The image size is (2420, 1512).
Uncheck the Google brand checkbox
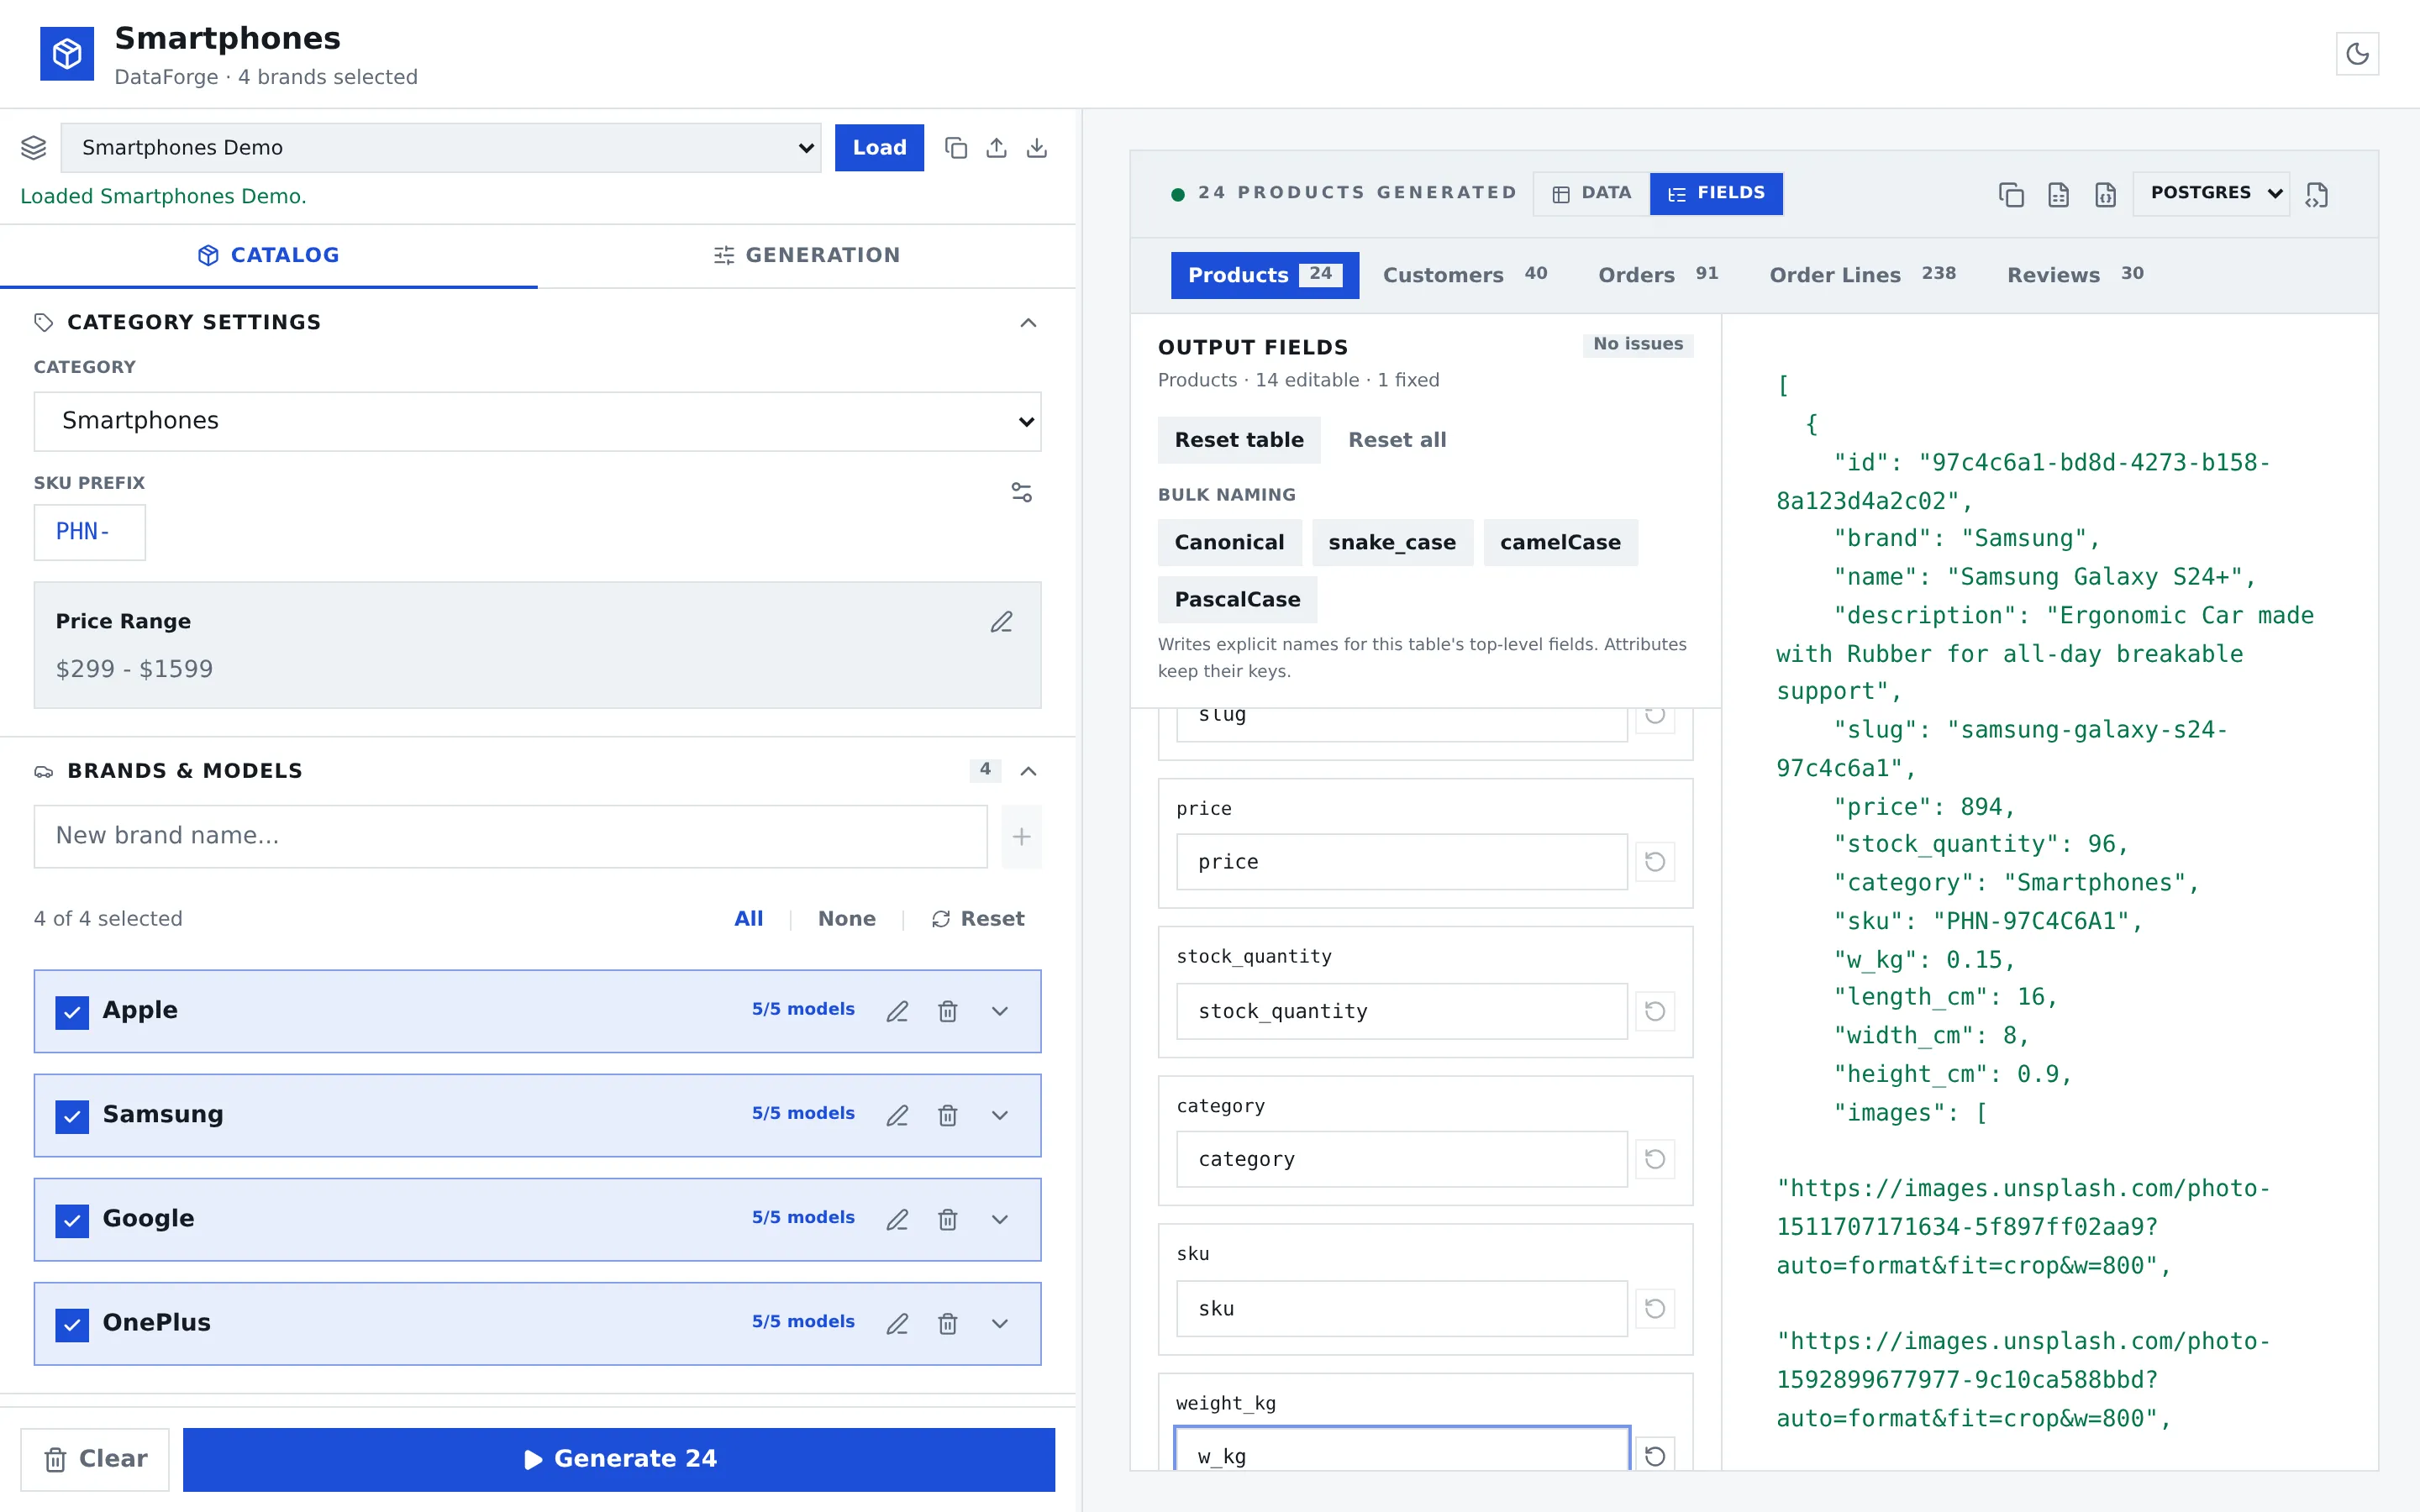pos(72,1220)
